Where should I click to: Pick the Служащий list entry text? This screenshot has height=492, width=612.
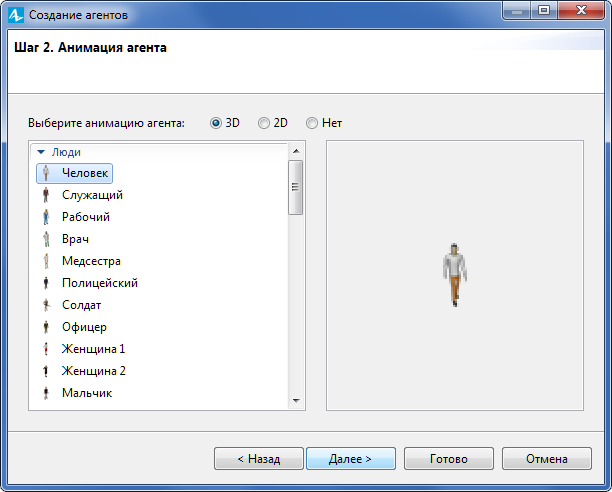(x=93, y=195)
